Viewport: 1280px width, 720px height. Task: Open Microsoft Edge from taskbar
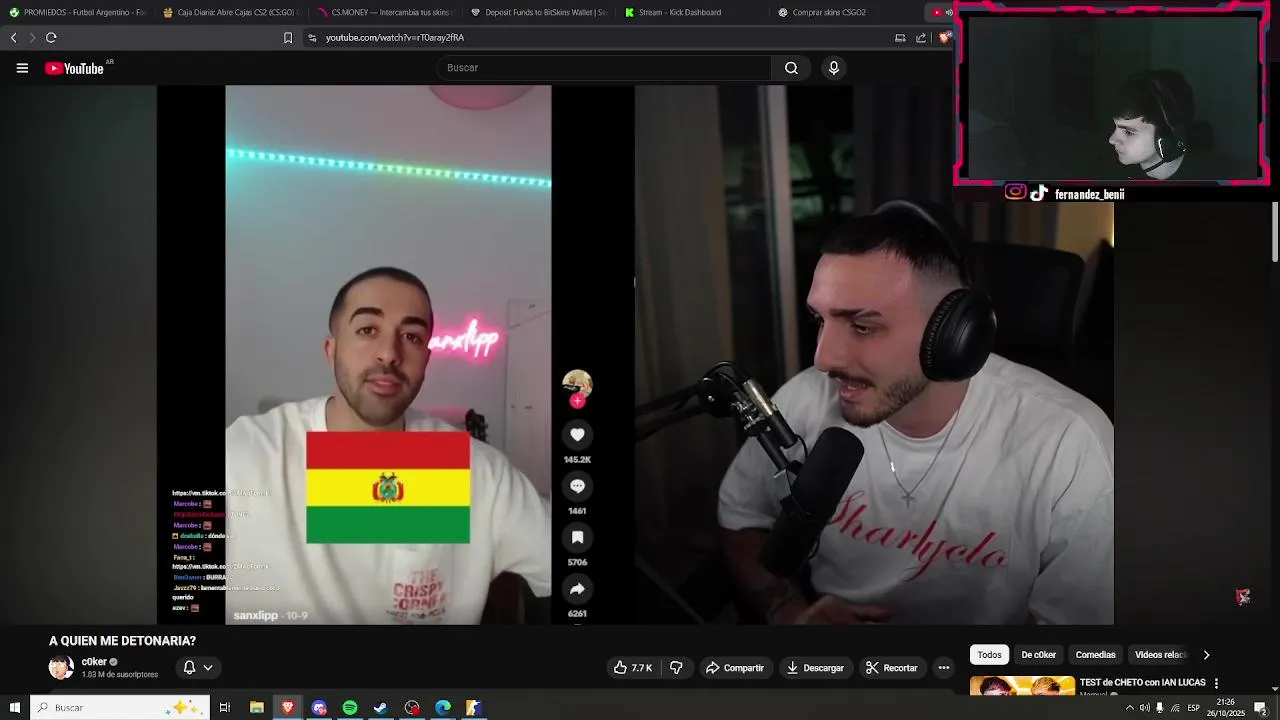click(443, 708)
